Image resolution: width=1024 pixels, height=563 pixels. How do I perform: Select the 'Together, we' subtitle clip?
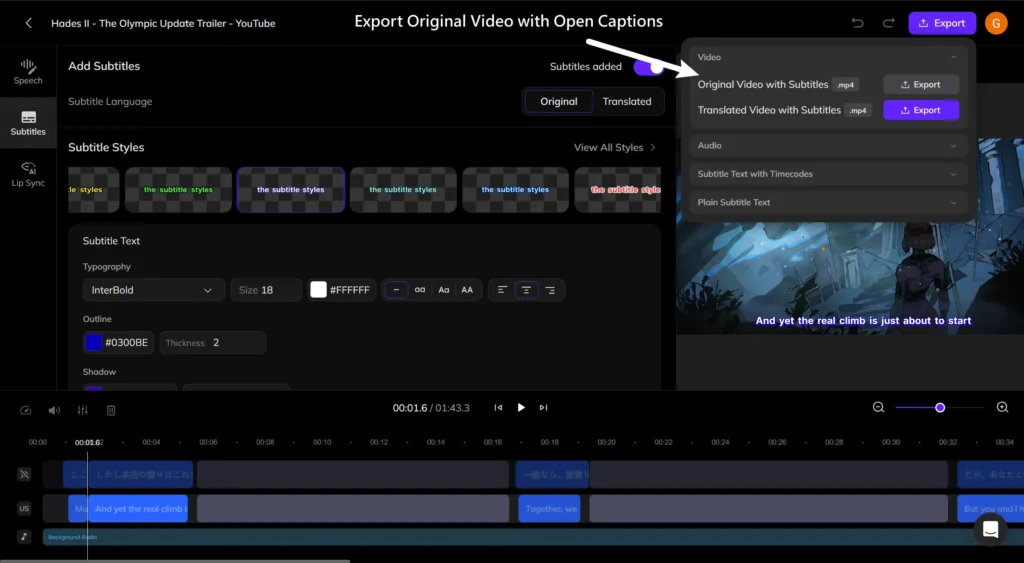click(x=549, y=508)
